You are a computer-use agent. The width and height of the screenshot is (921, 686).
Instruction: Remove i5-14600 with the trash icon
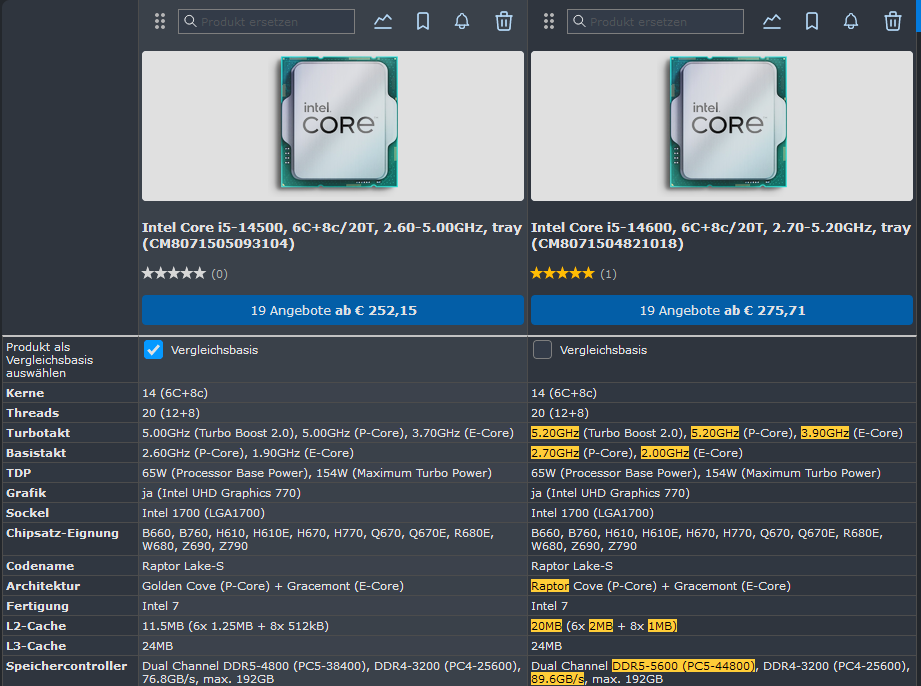click(893, 22)
